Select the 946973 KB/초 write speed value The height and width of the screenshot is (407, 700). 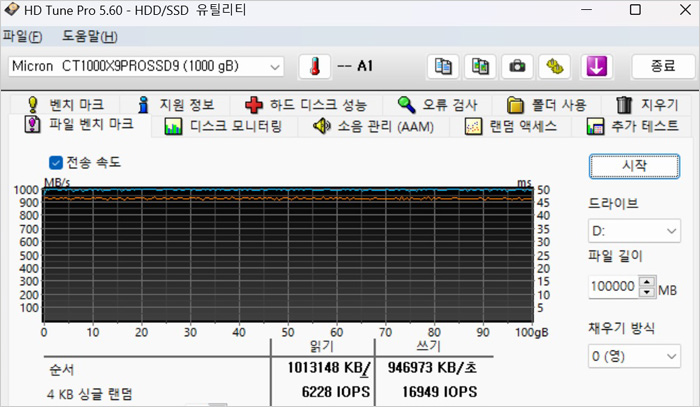click(x=432, y=368)
